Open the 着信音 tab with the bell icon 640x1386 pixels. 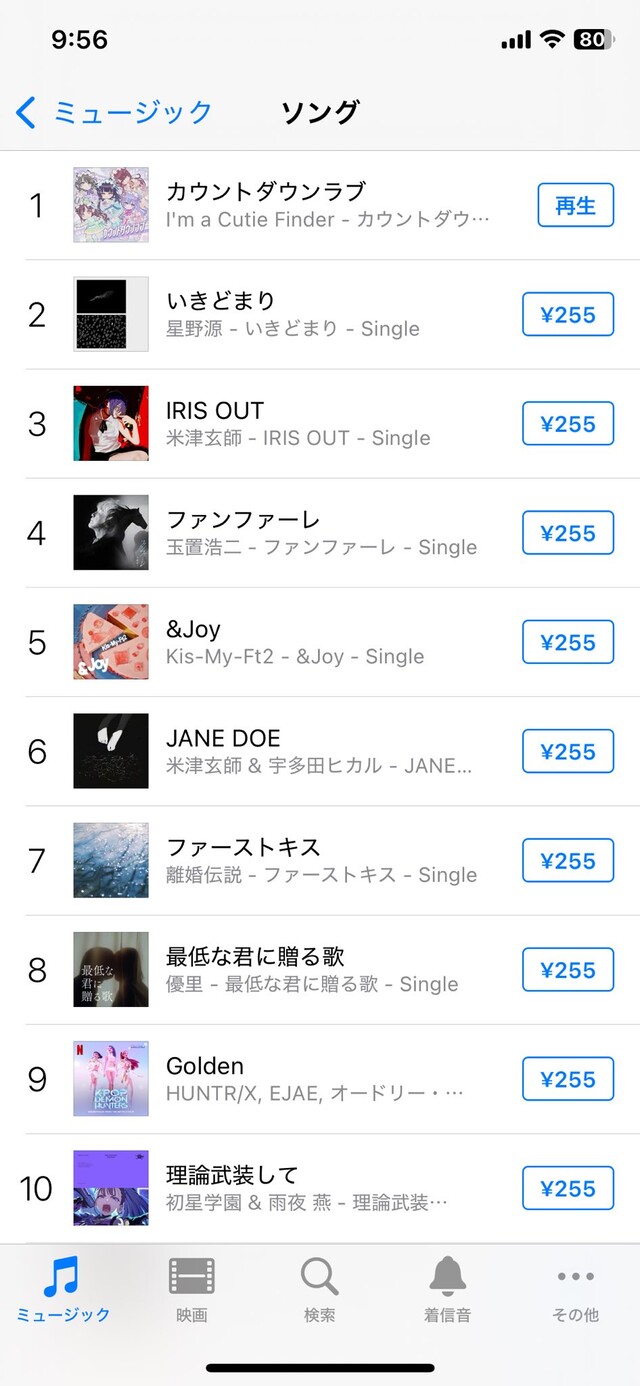coord(447,1289)
